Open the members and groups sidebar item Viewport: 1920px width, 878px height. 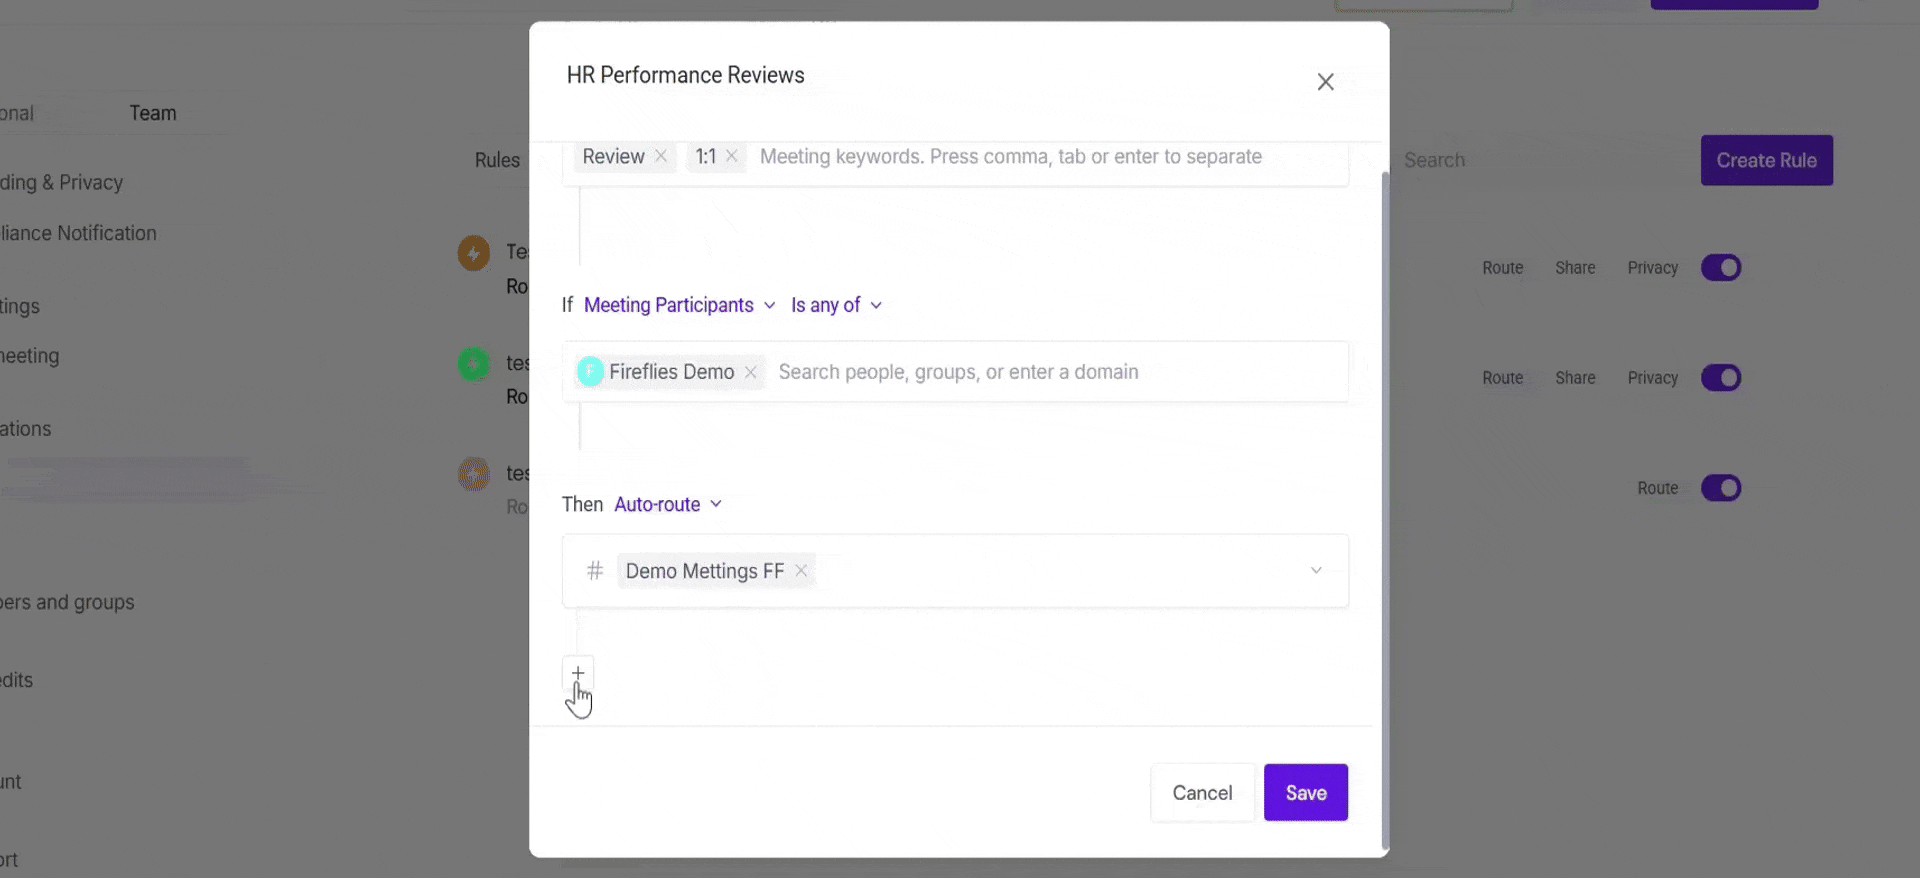(x=67, y=602)
